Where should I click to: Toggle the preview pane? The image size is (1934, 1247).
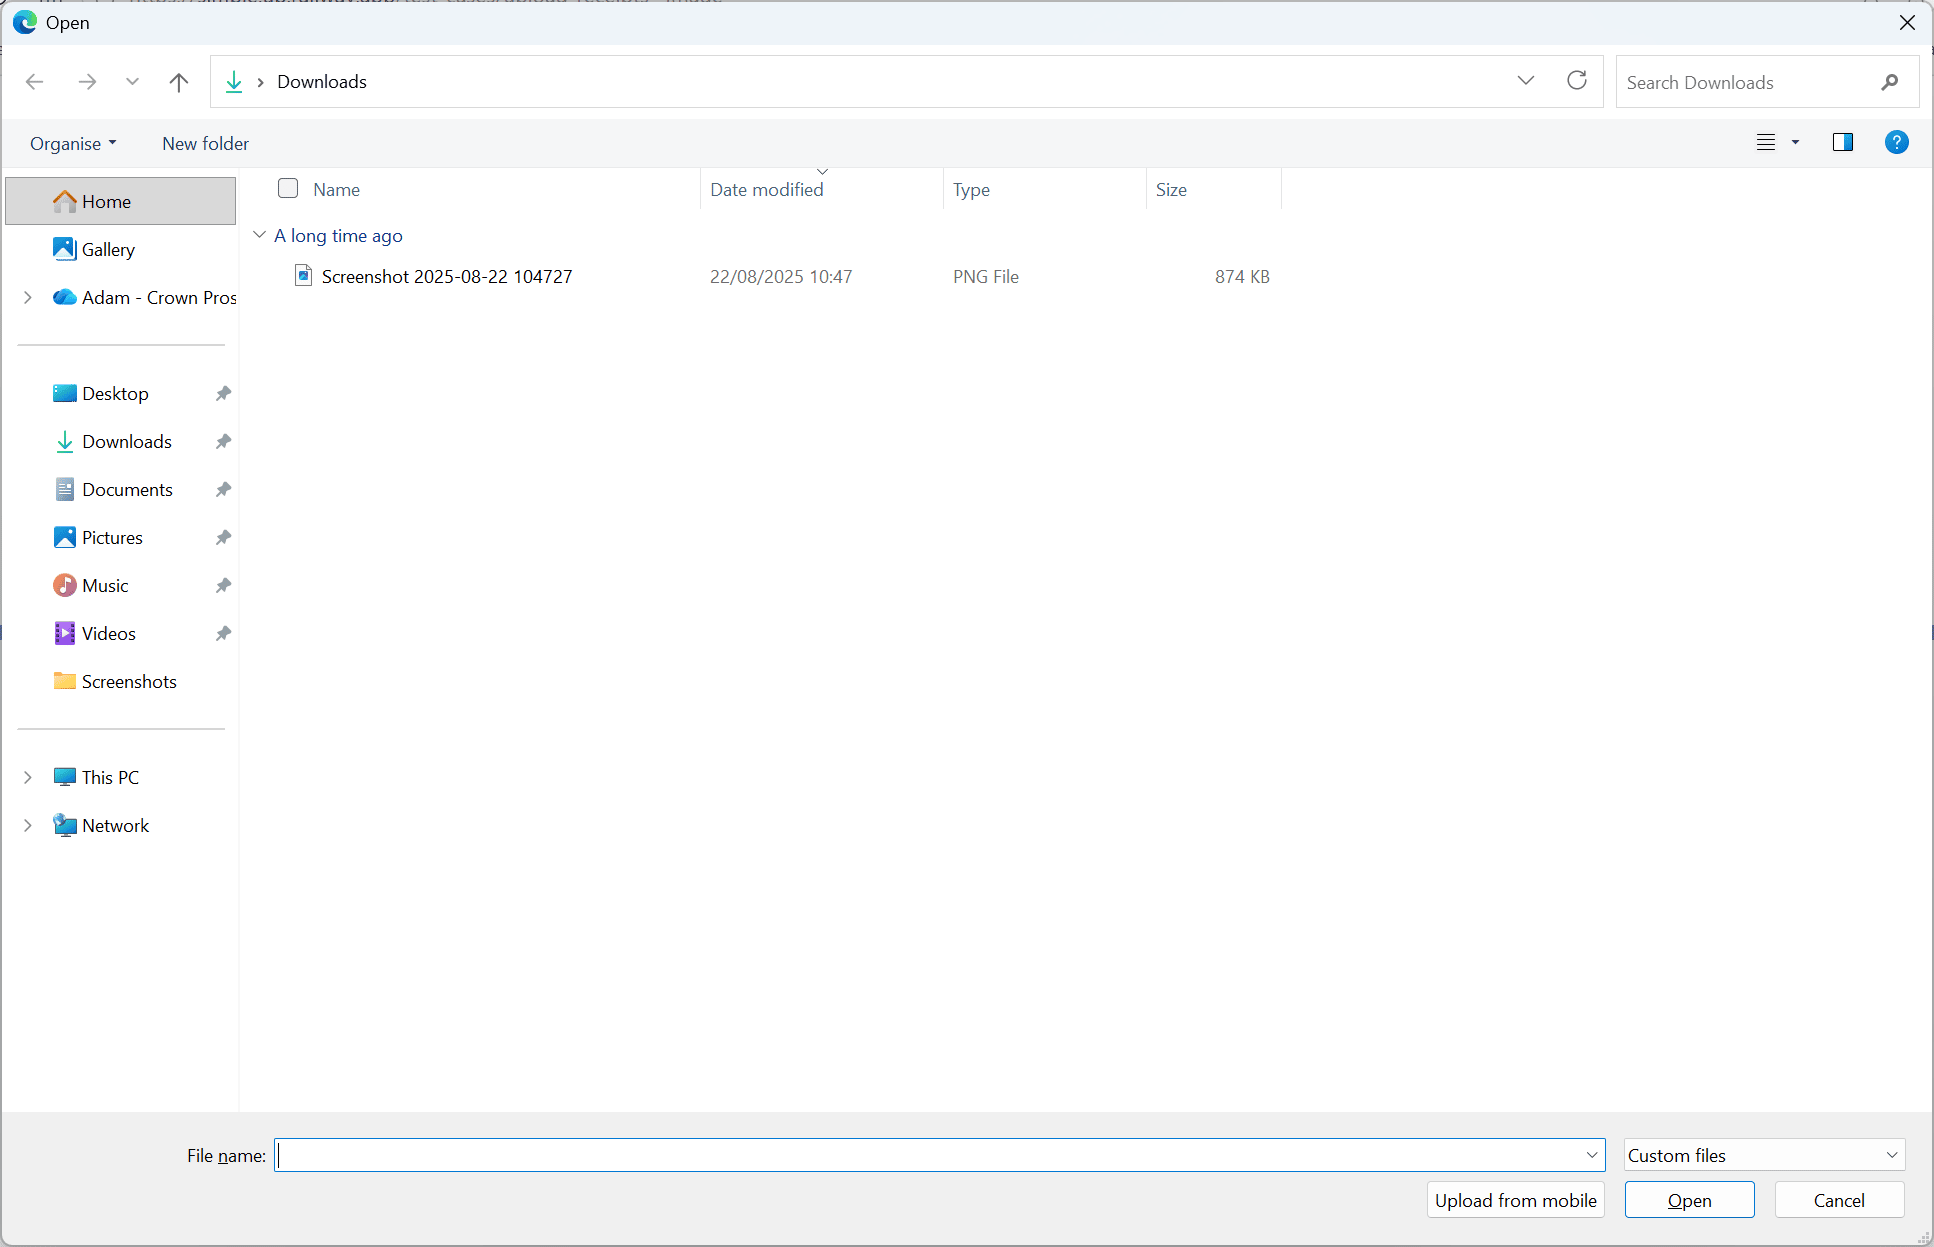(x=1843, y=142)
